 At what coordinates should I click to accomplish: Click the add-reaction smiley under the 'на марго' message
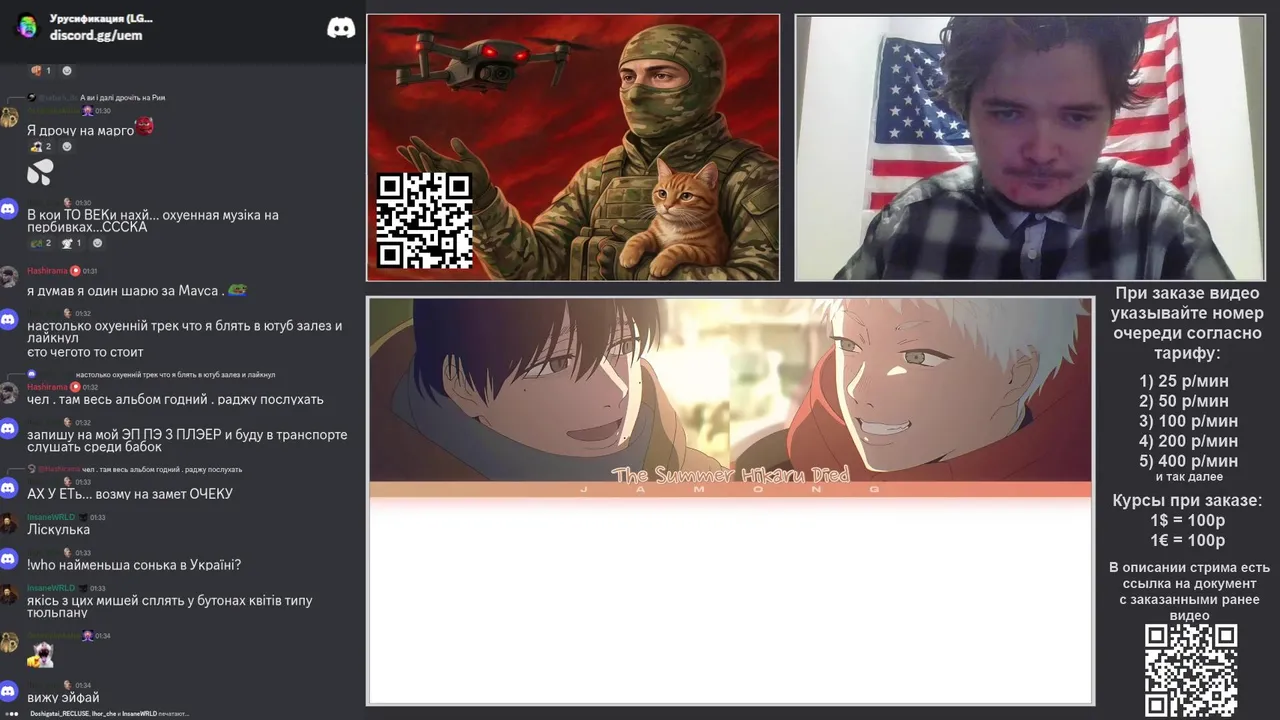[67, 147]
